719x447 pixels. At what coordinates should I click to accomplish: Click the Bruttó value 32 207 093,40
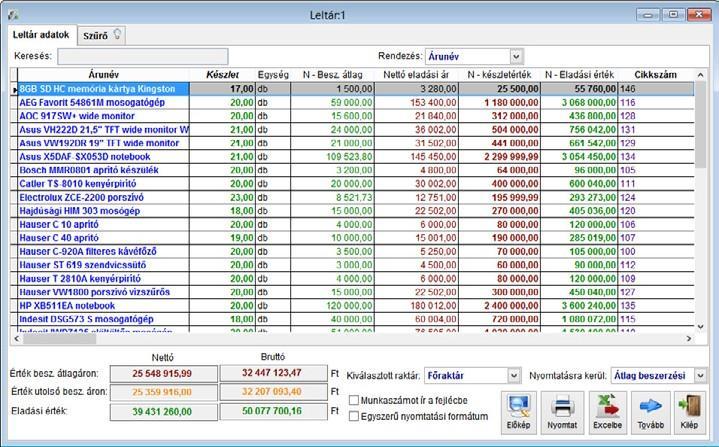click(272, 392)
